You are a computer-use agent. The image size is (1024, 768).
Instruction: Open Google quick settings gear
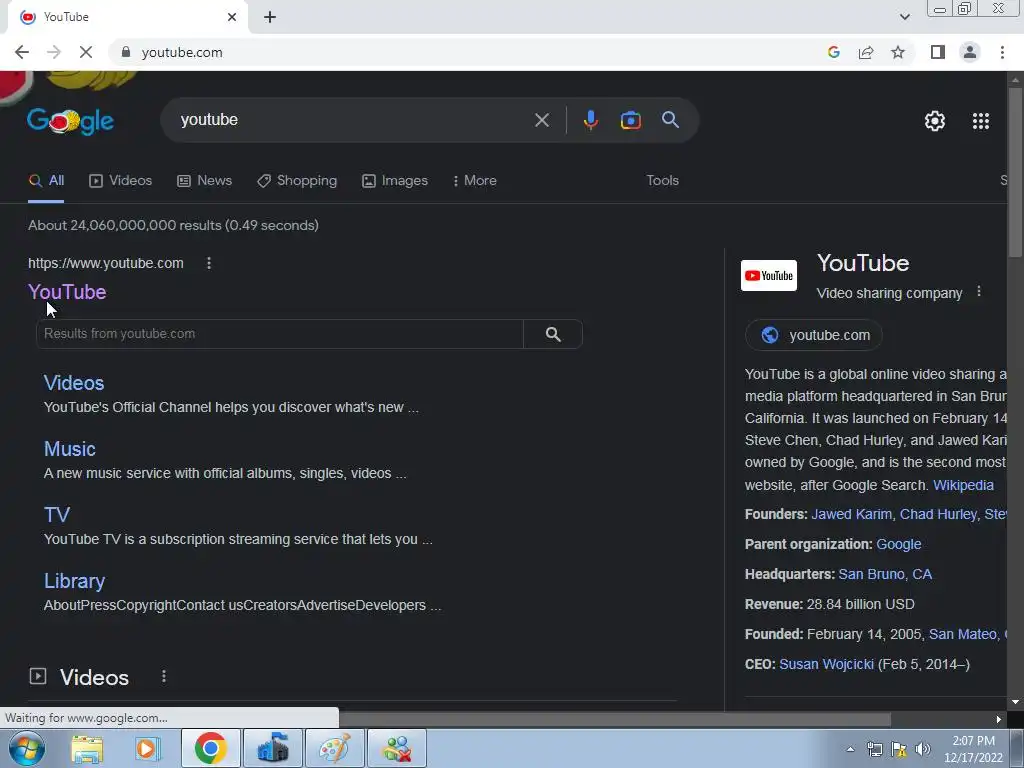tap(935, 121)
